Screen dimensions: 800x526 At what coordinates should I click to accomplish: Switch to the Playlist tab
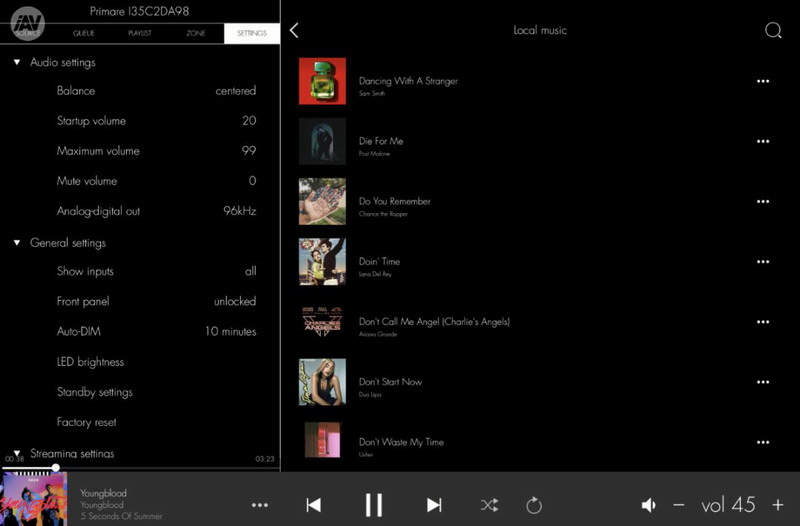[140, 33]
